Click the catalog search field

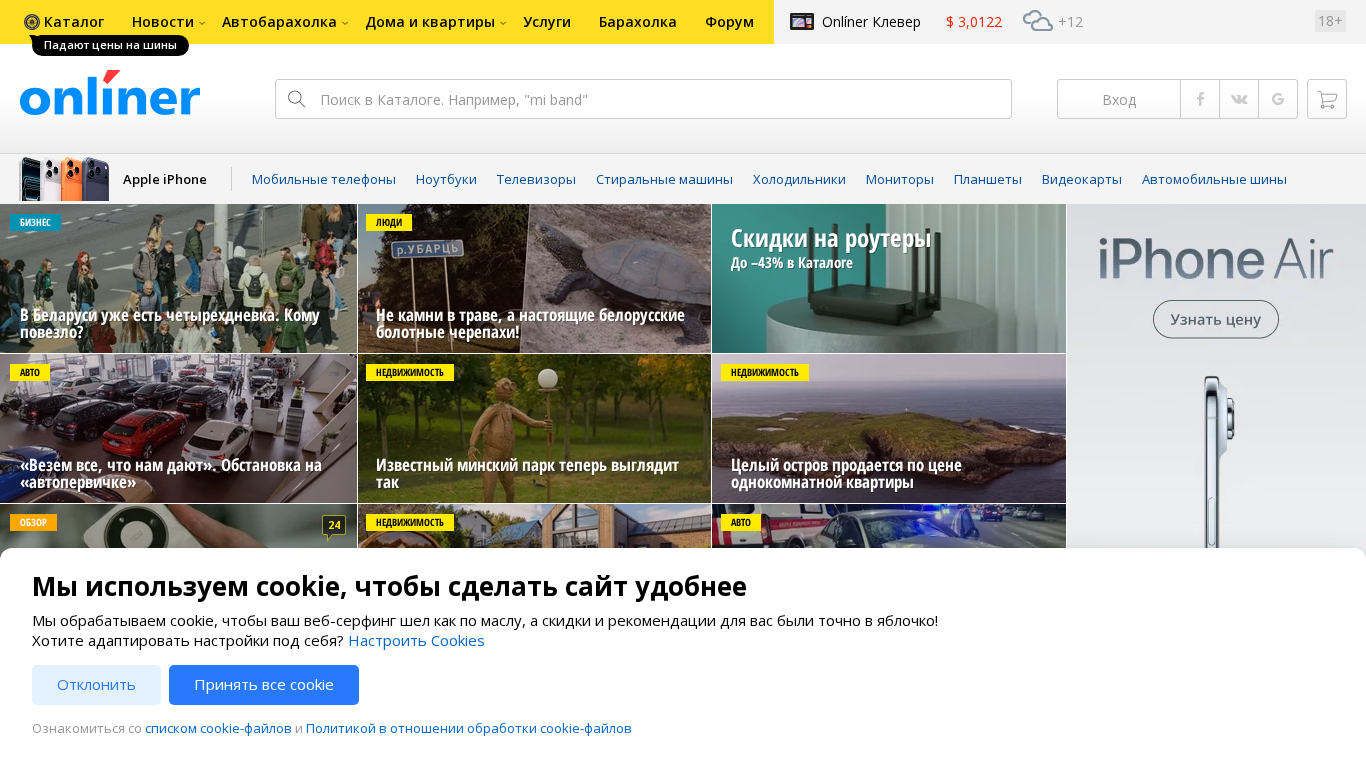coord(643,99)
